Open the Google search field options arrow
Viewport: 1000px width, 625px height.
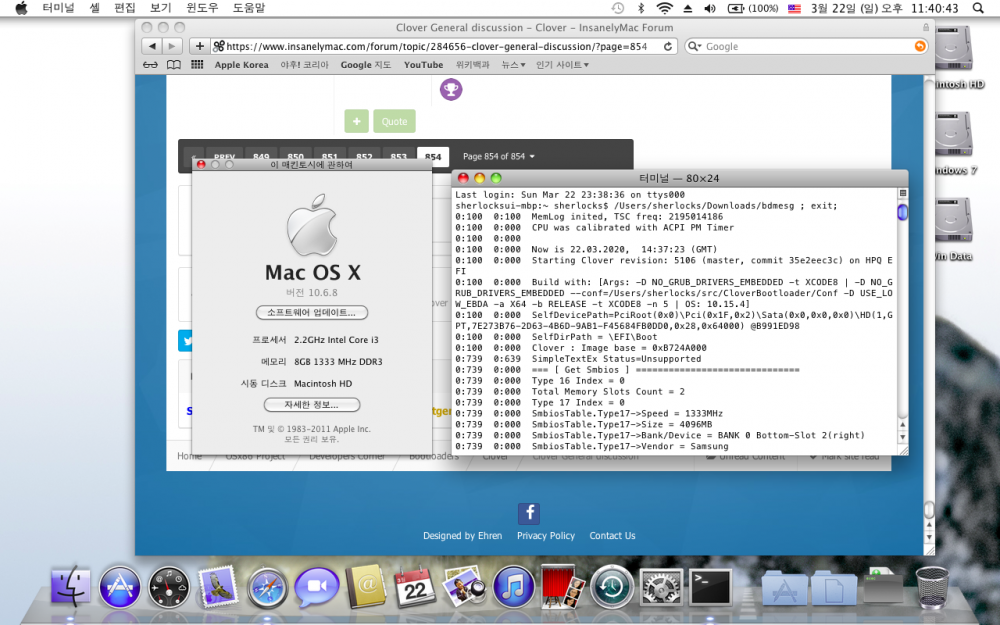695,47
